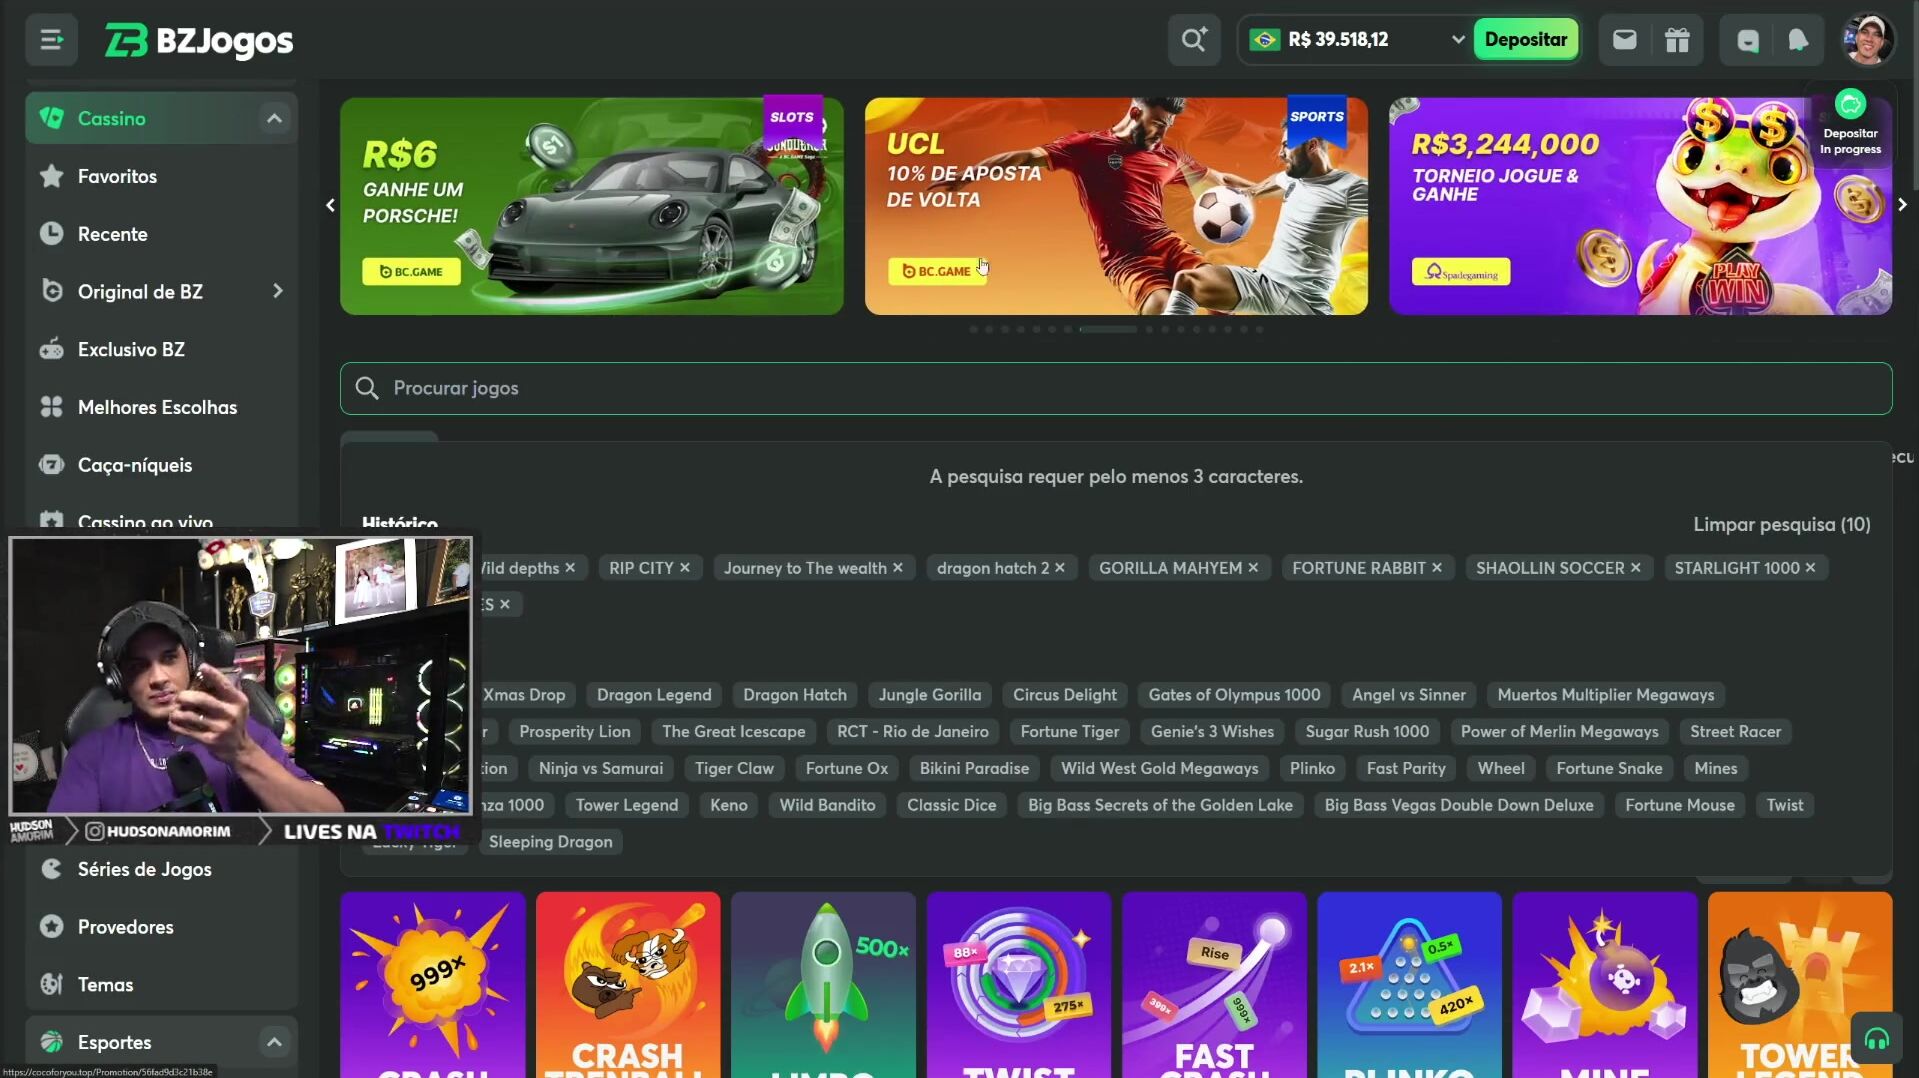Screen dimensions: 1919x1078
Task: Open the 999x Crash game card
Action: coord(433,985)
